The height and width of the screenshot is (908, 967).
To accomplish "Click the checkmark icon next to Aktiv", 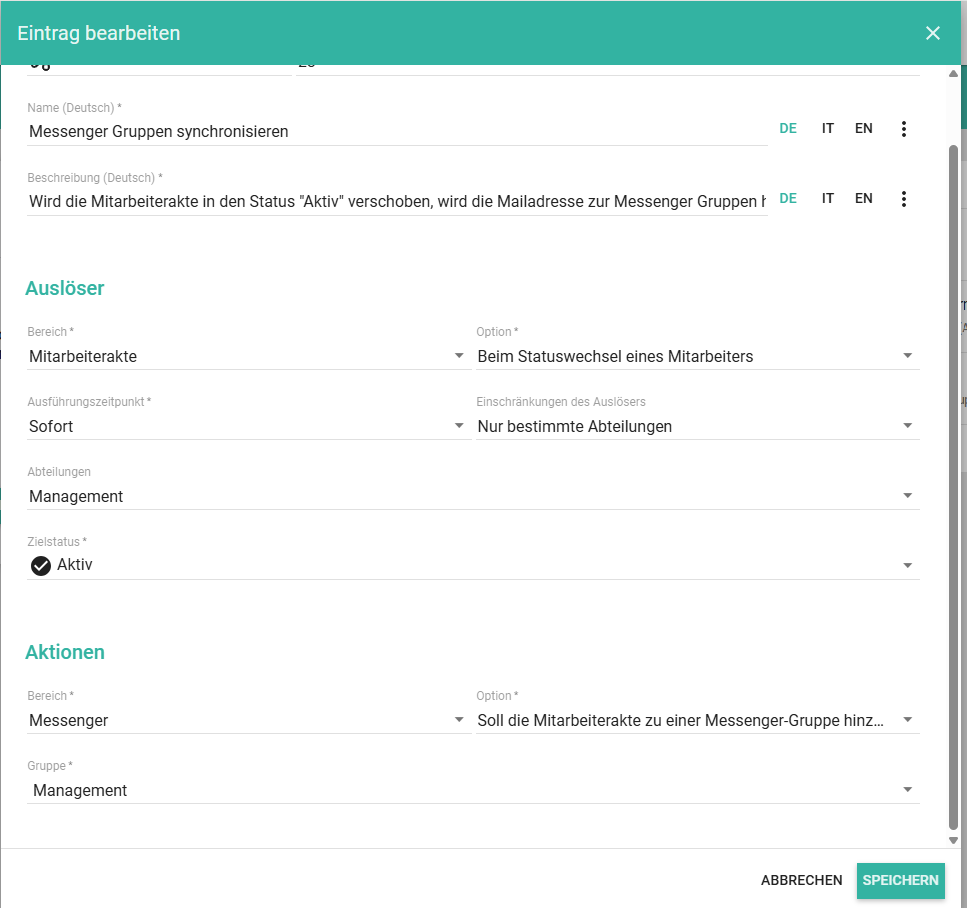I will pos(41,566).
